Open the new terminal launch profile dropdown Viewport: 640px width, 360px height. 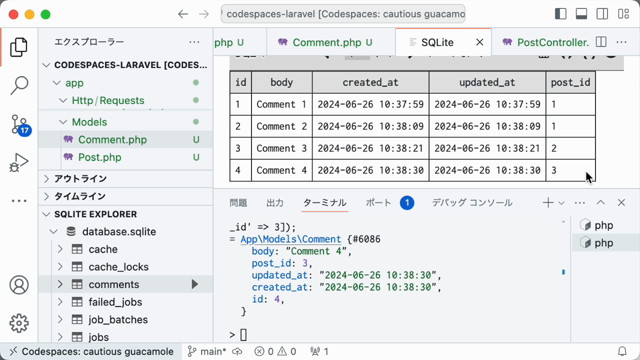tap(562, 203)
